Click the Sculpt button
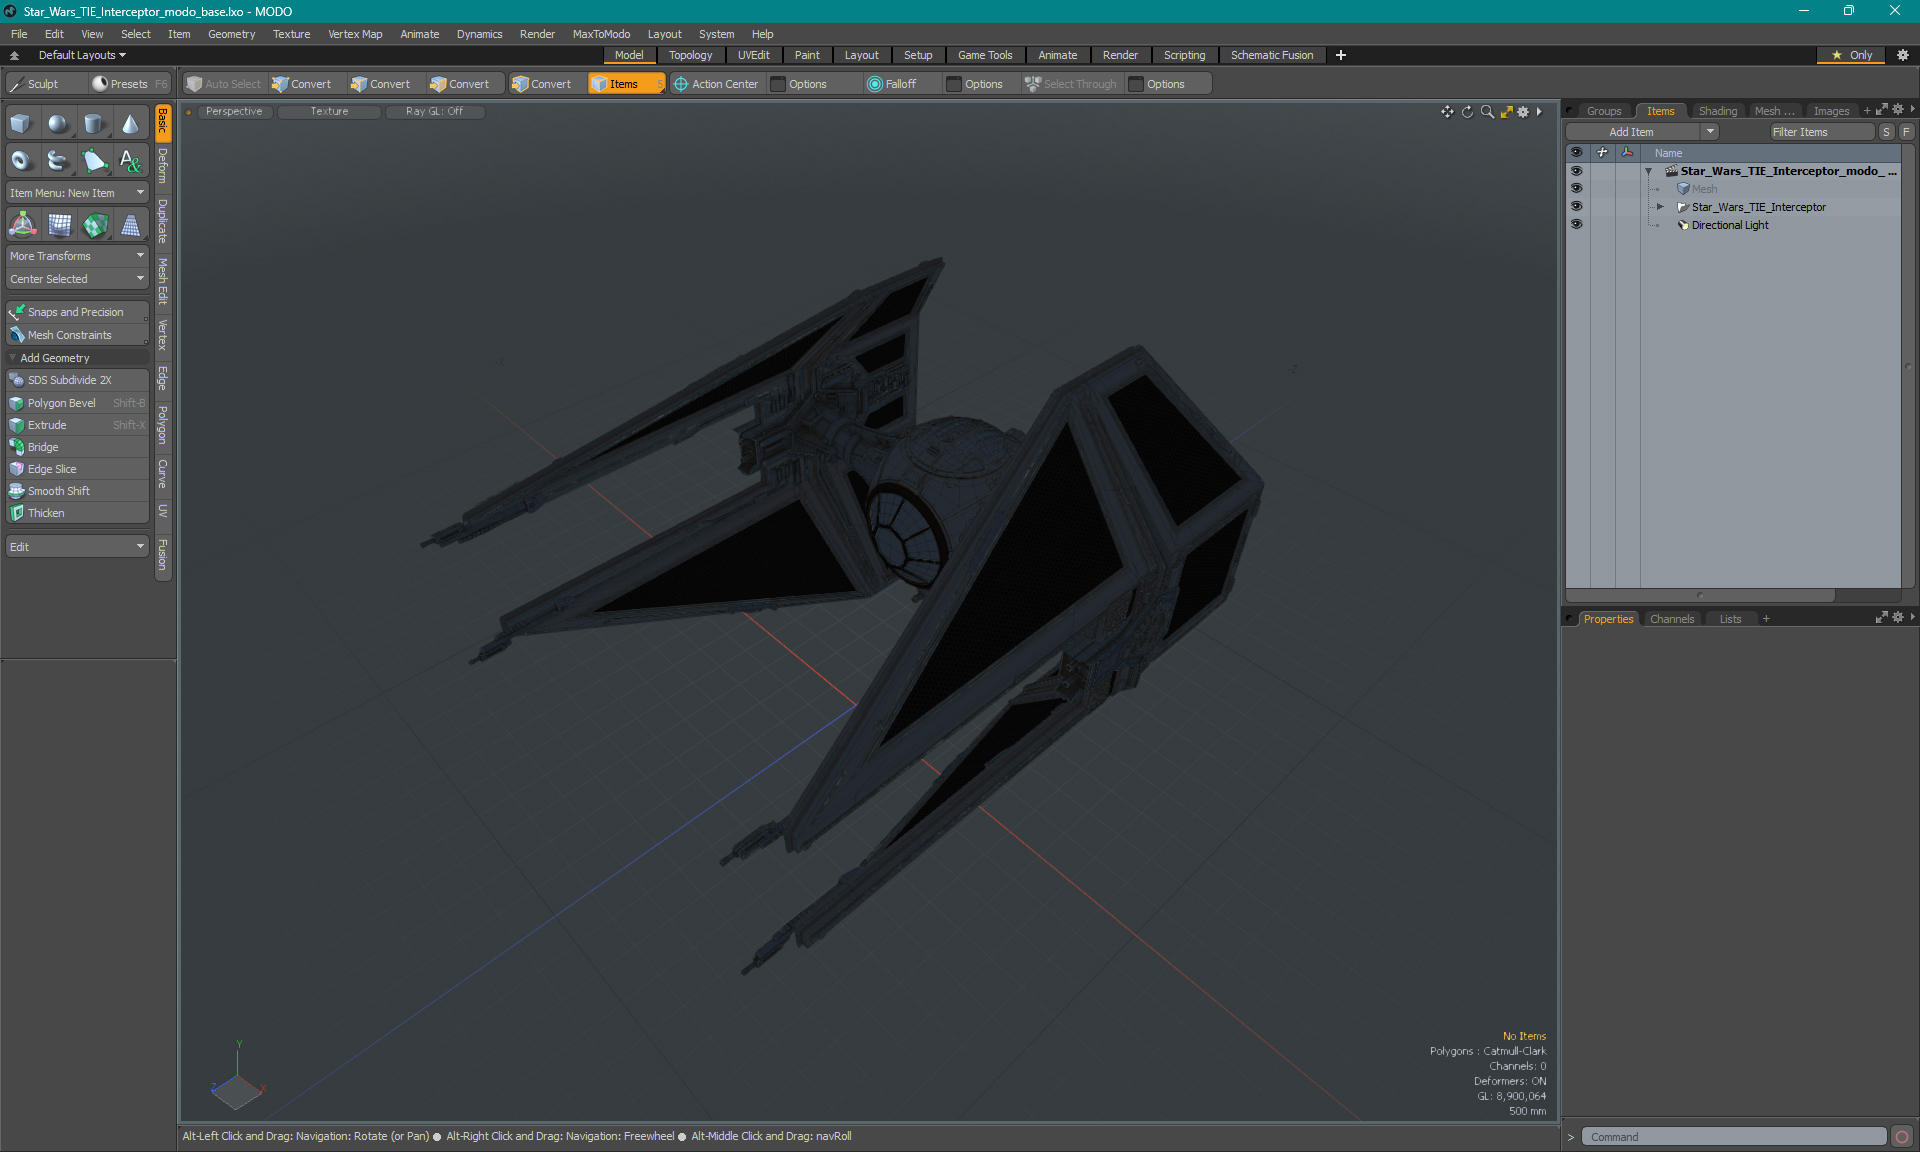 pos(44,84)
